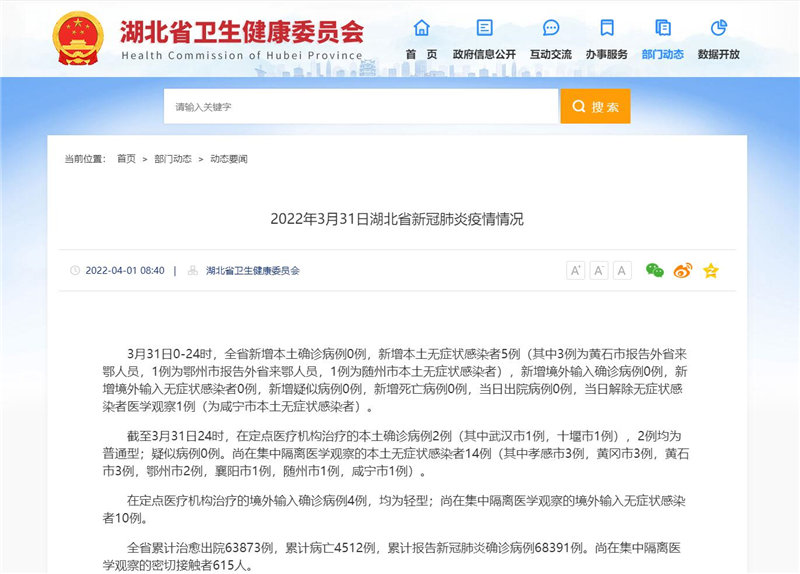Click the home icon above 首页
This screenshot has width=800, height=574.
point(421,28)
